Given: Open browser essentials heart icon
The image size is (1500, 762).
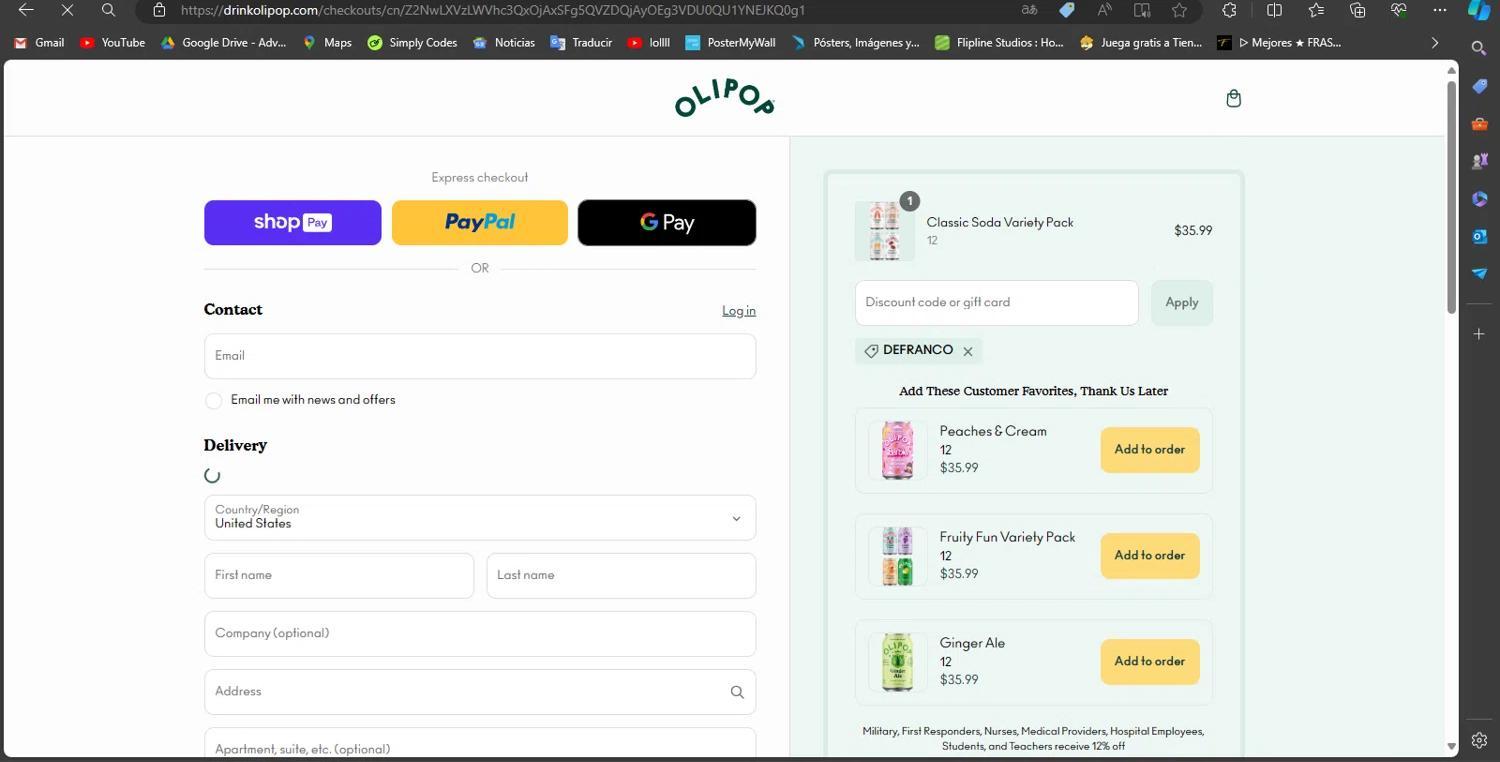Looking at the screenshot, I should [1398, 10].
